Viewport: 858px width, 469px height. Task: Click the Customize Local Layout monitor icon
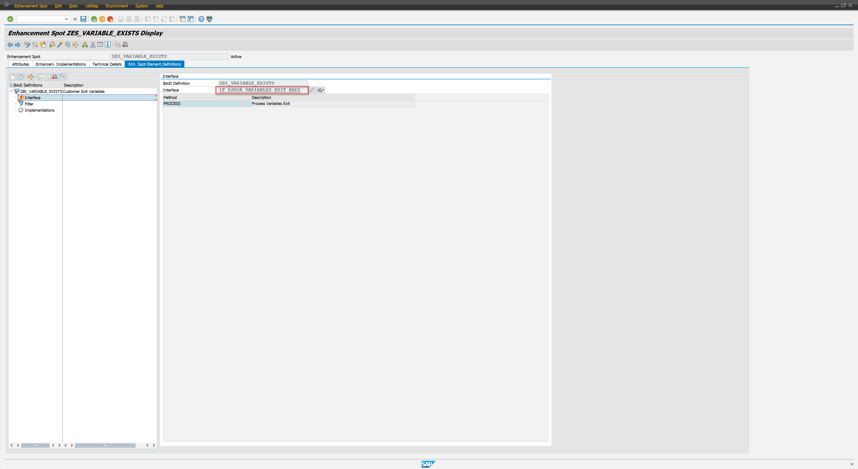[x=209, y=19]
